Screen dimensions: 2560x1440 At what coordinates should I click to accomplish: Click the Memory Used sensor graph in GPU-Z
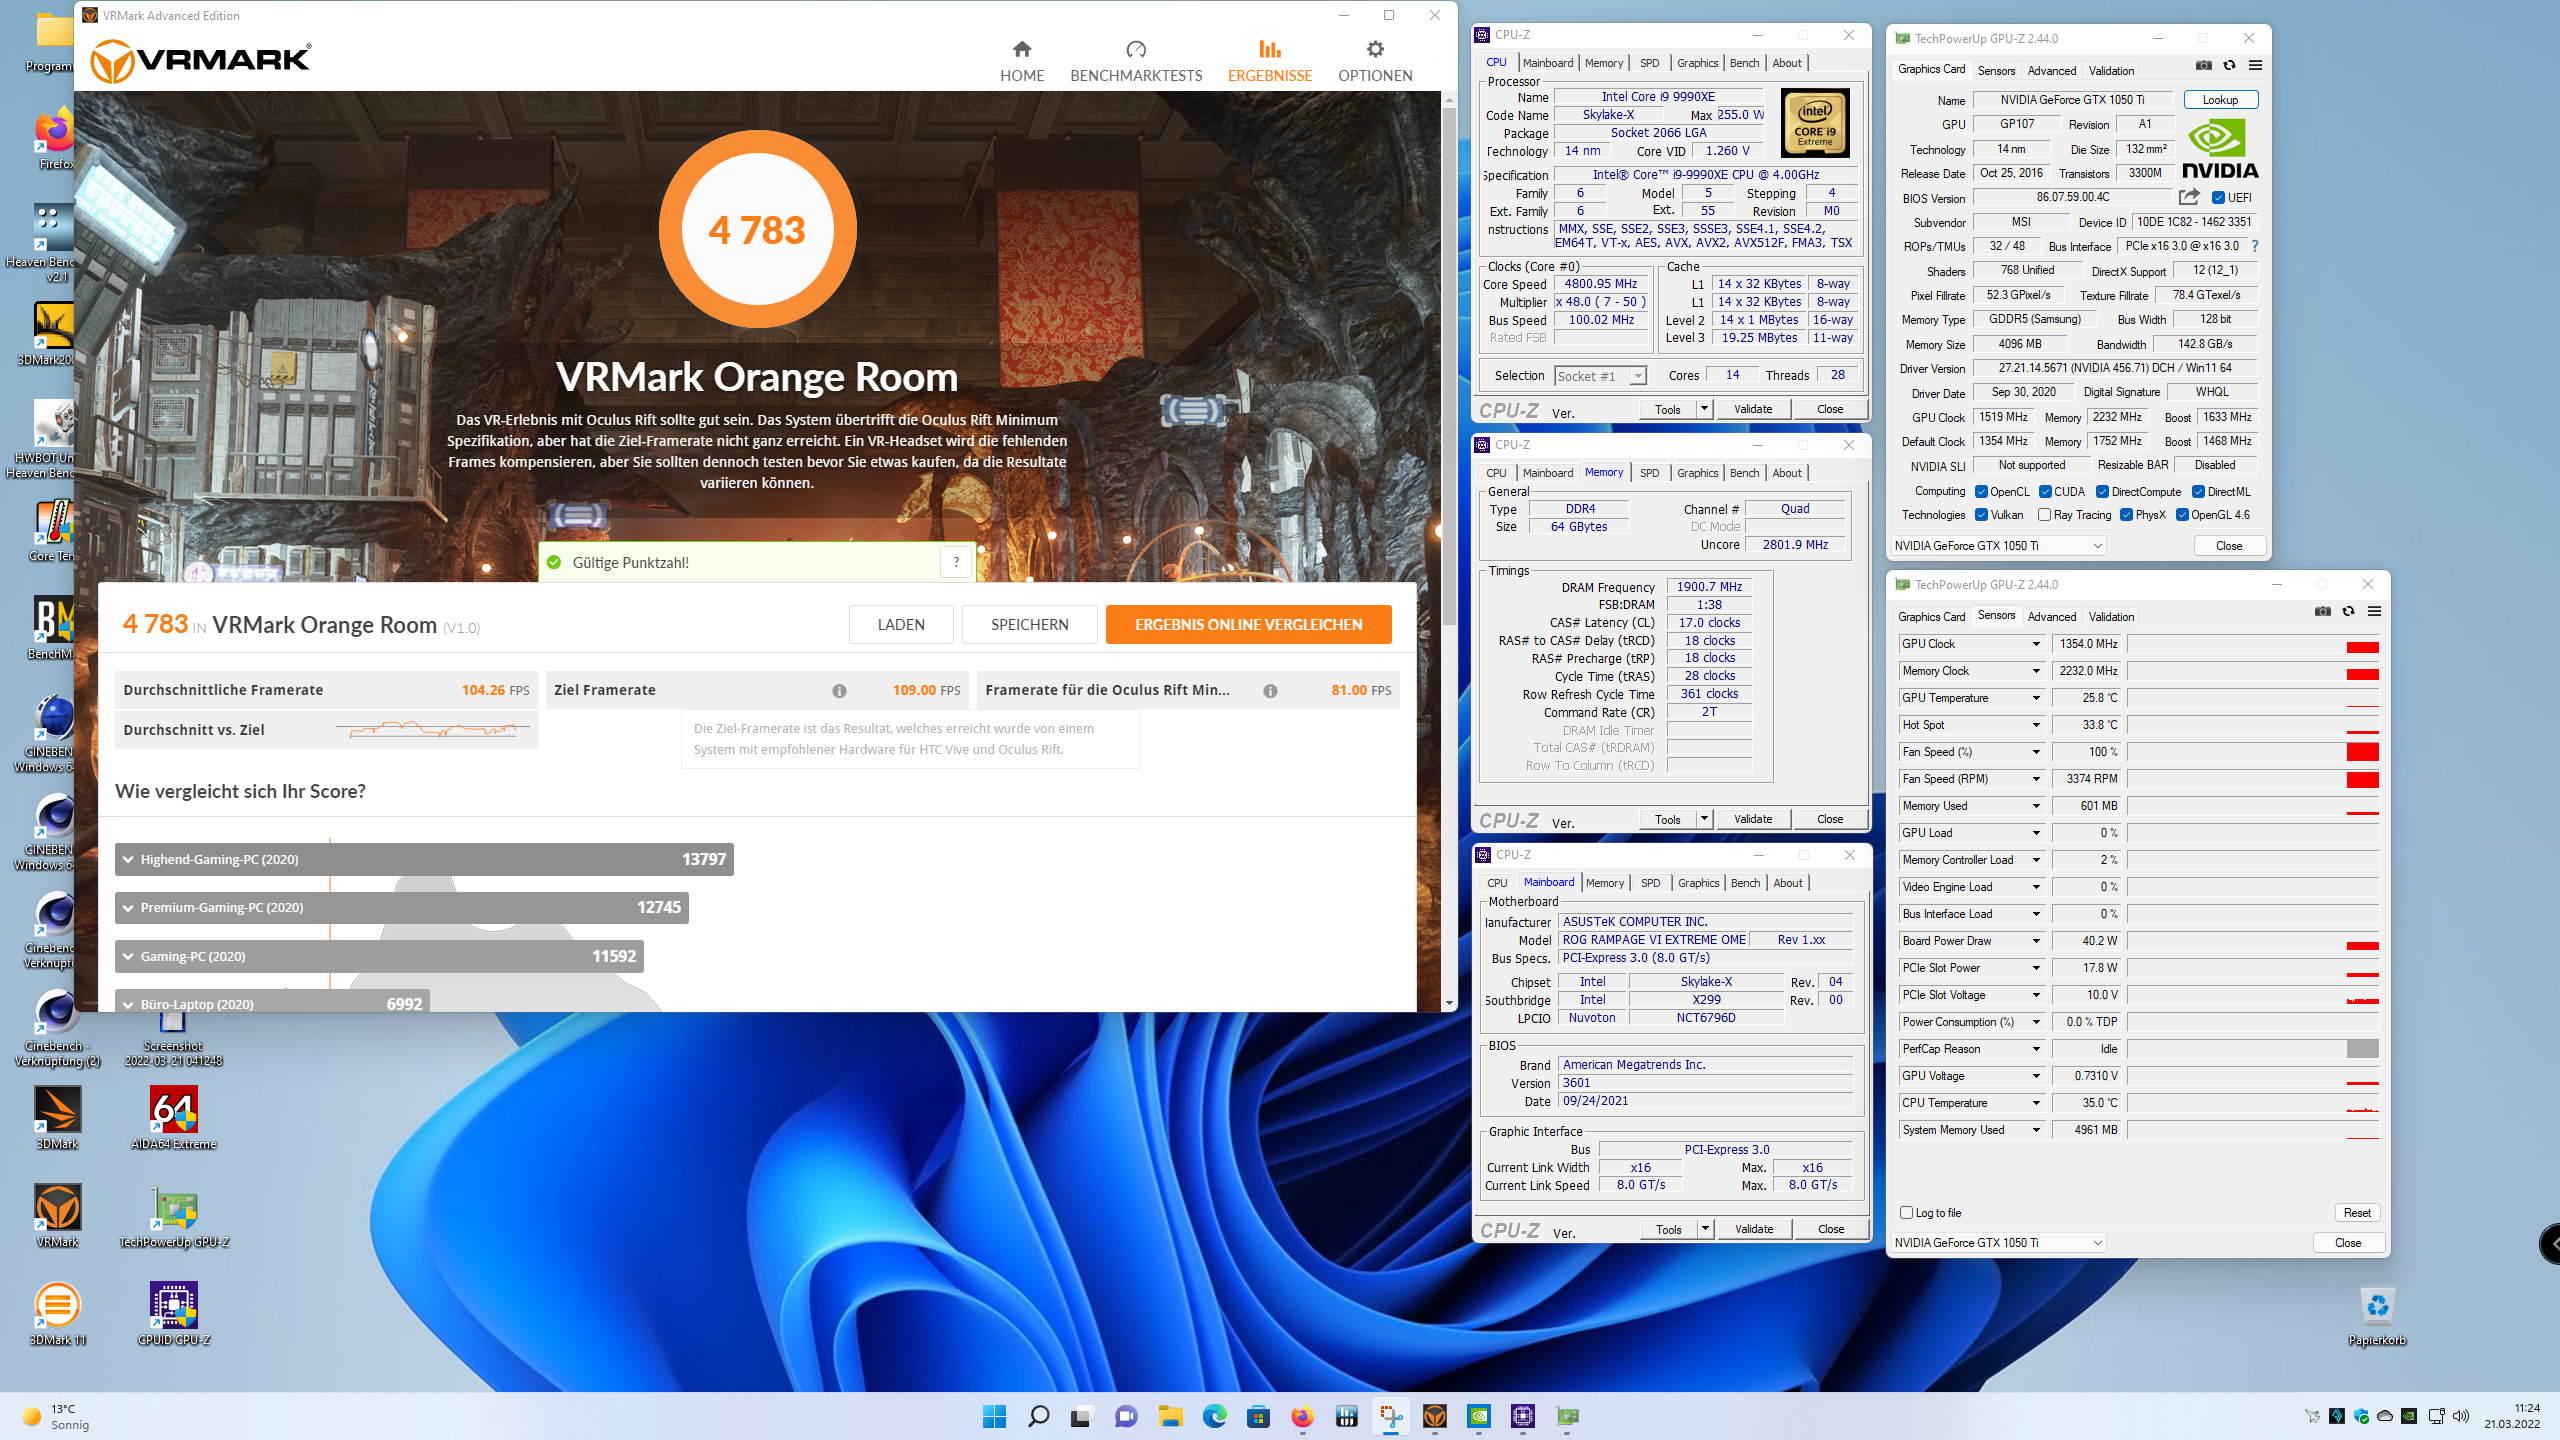point(2254,806)
